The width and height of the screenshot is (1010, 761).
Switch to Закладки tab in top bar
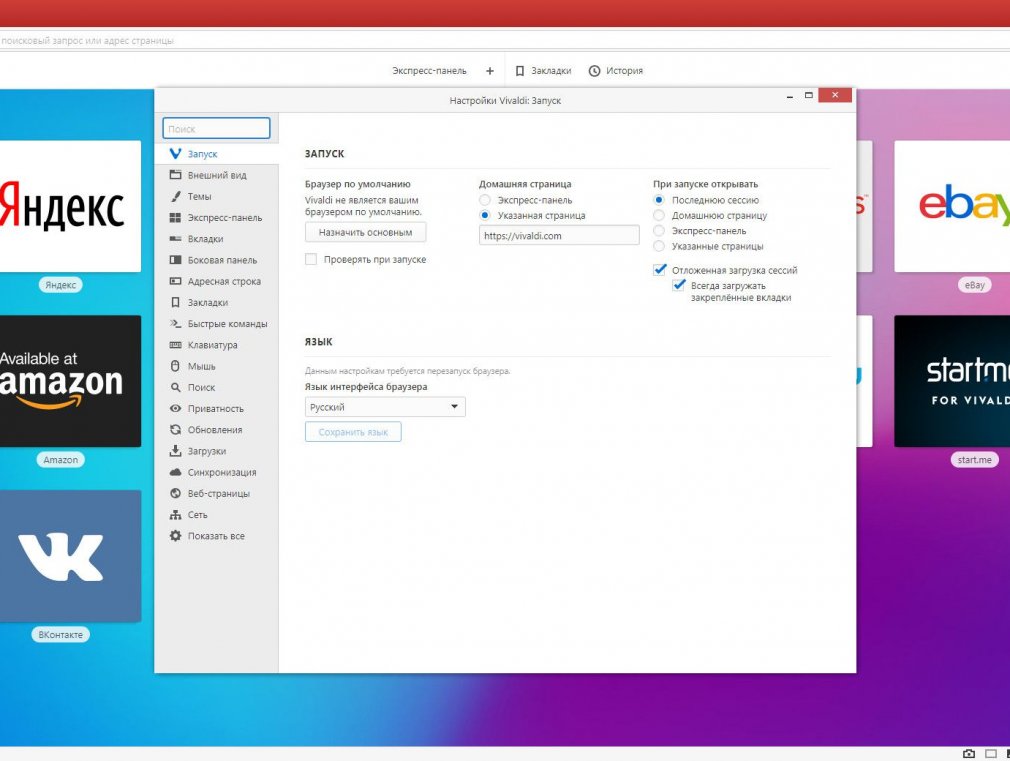coord(544,71)
